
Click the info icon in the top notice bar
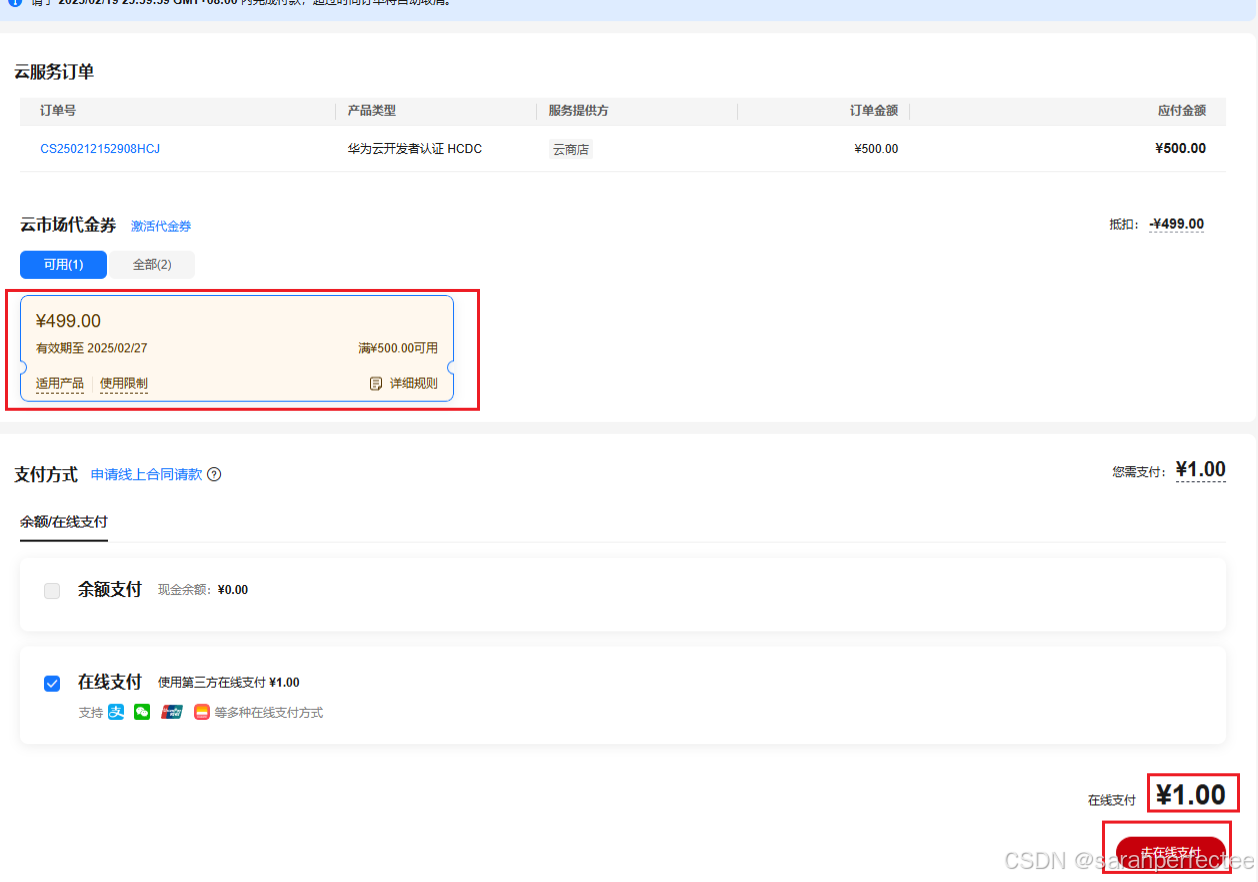(15, 3)
